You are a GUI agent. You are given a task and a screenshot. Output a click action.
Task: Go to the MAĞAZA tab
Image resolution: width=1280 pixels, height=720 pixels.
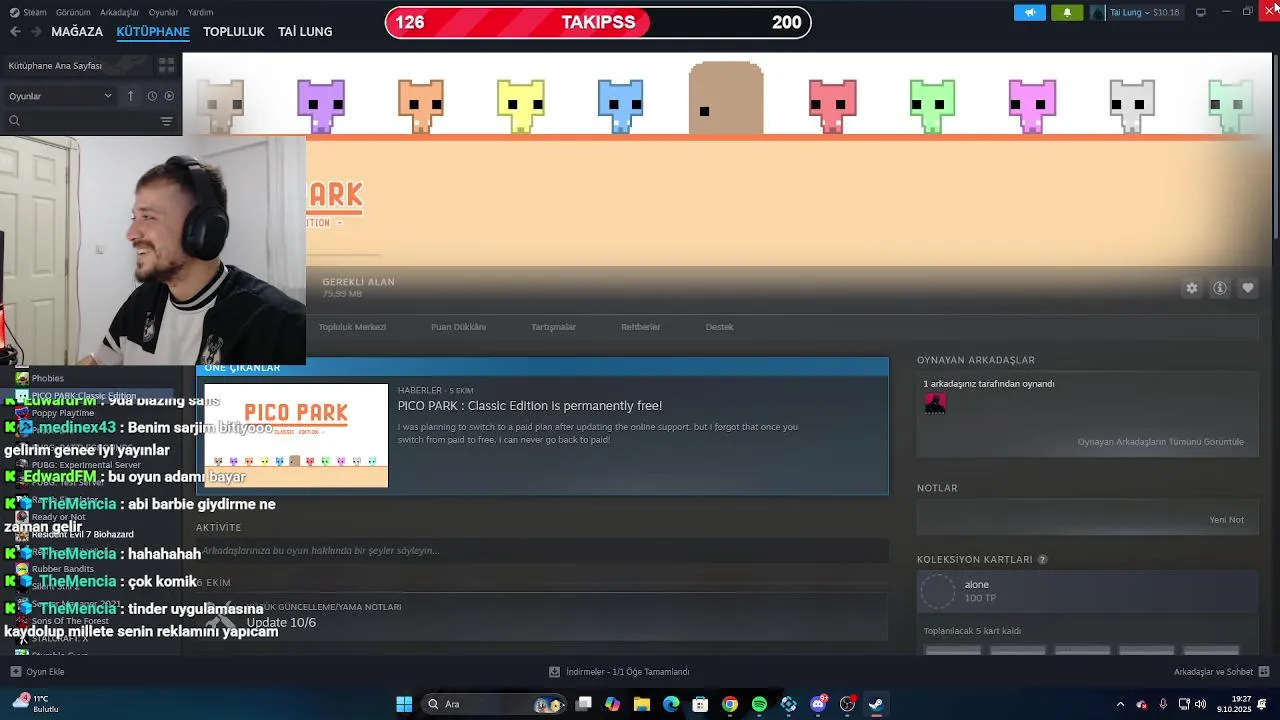pos(77,32)
